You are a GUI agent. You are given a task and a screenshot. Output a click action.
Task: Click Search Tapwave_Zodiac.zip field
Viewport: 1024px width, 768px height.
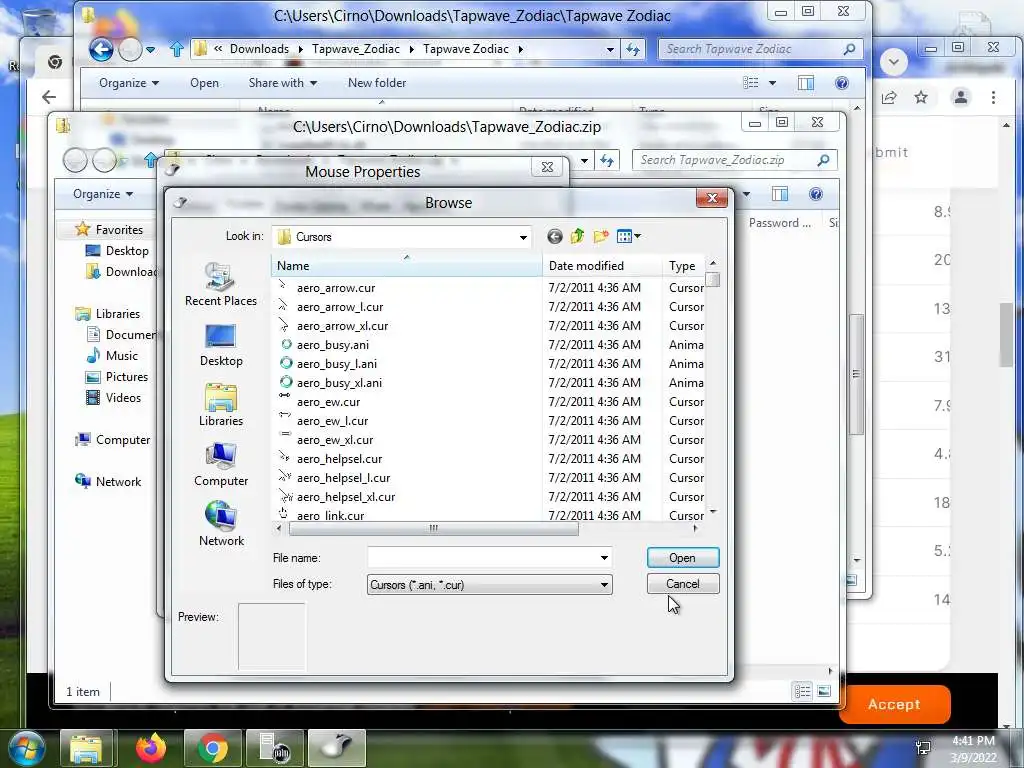(734, 160)
